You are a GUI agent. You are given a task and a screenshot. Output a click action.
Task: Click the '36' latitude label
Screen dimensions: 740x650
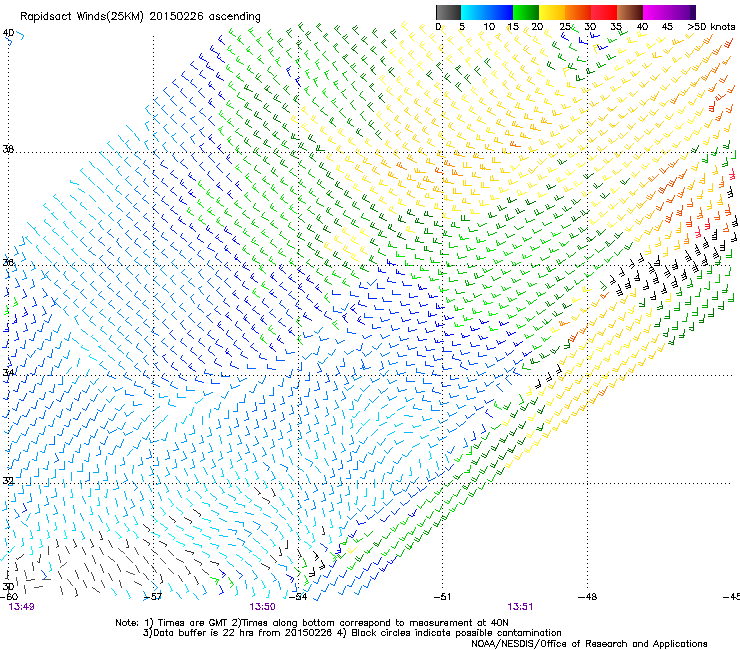8,262
